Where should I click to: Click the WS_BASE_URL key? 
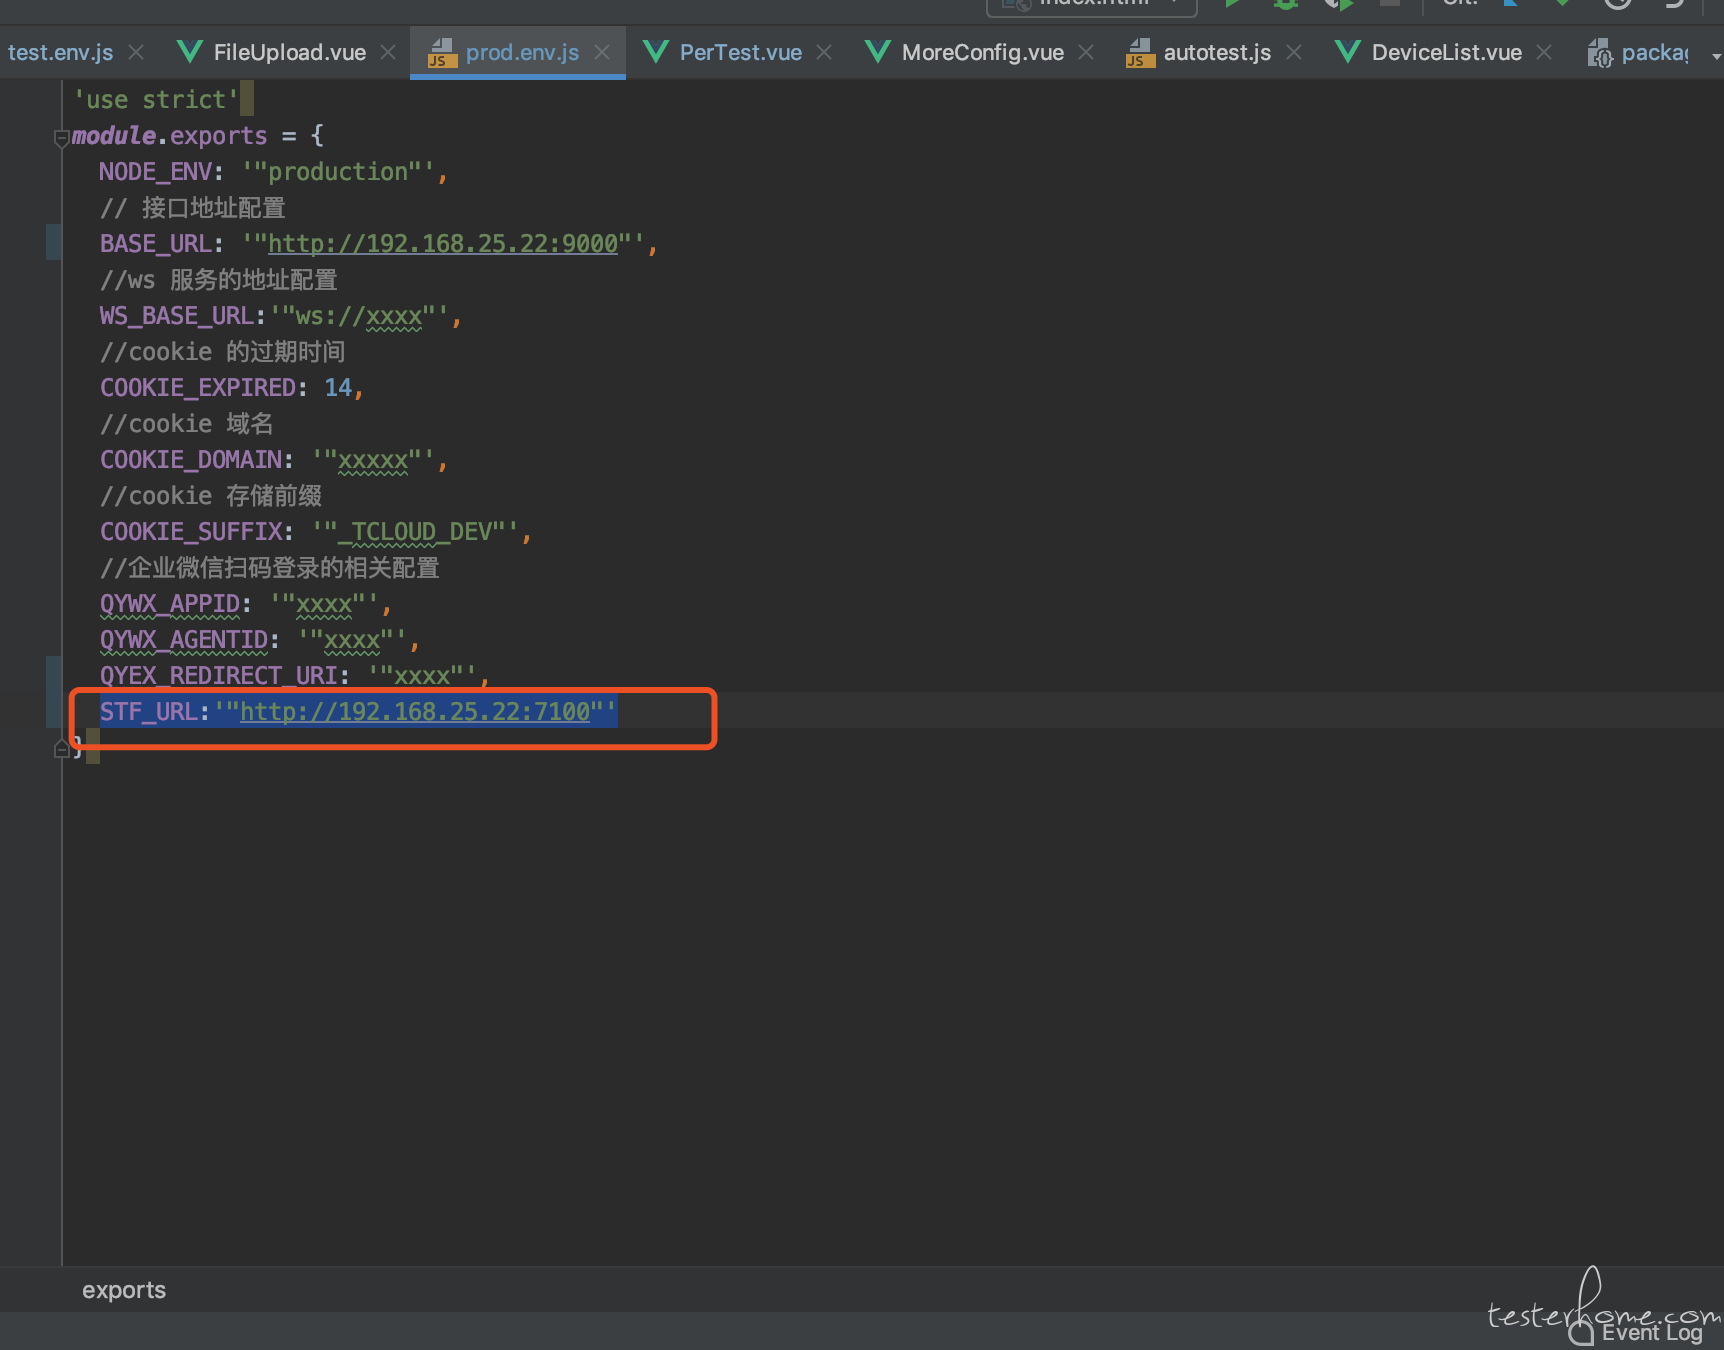[x=176, y=316]
